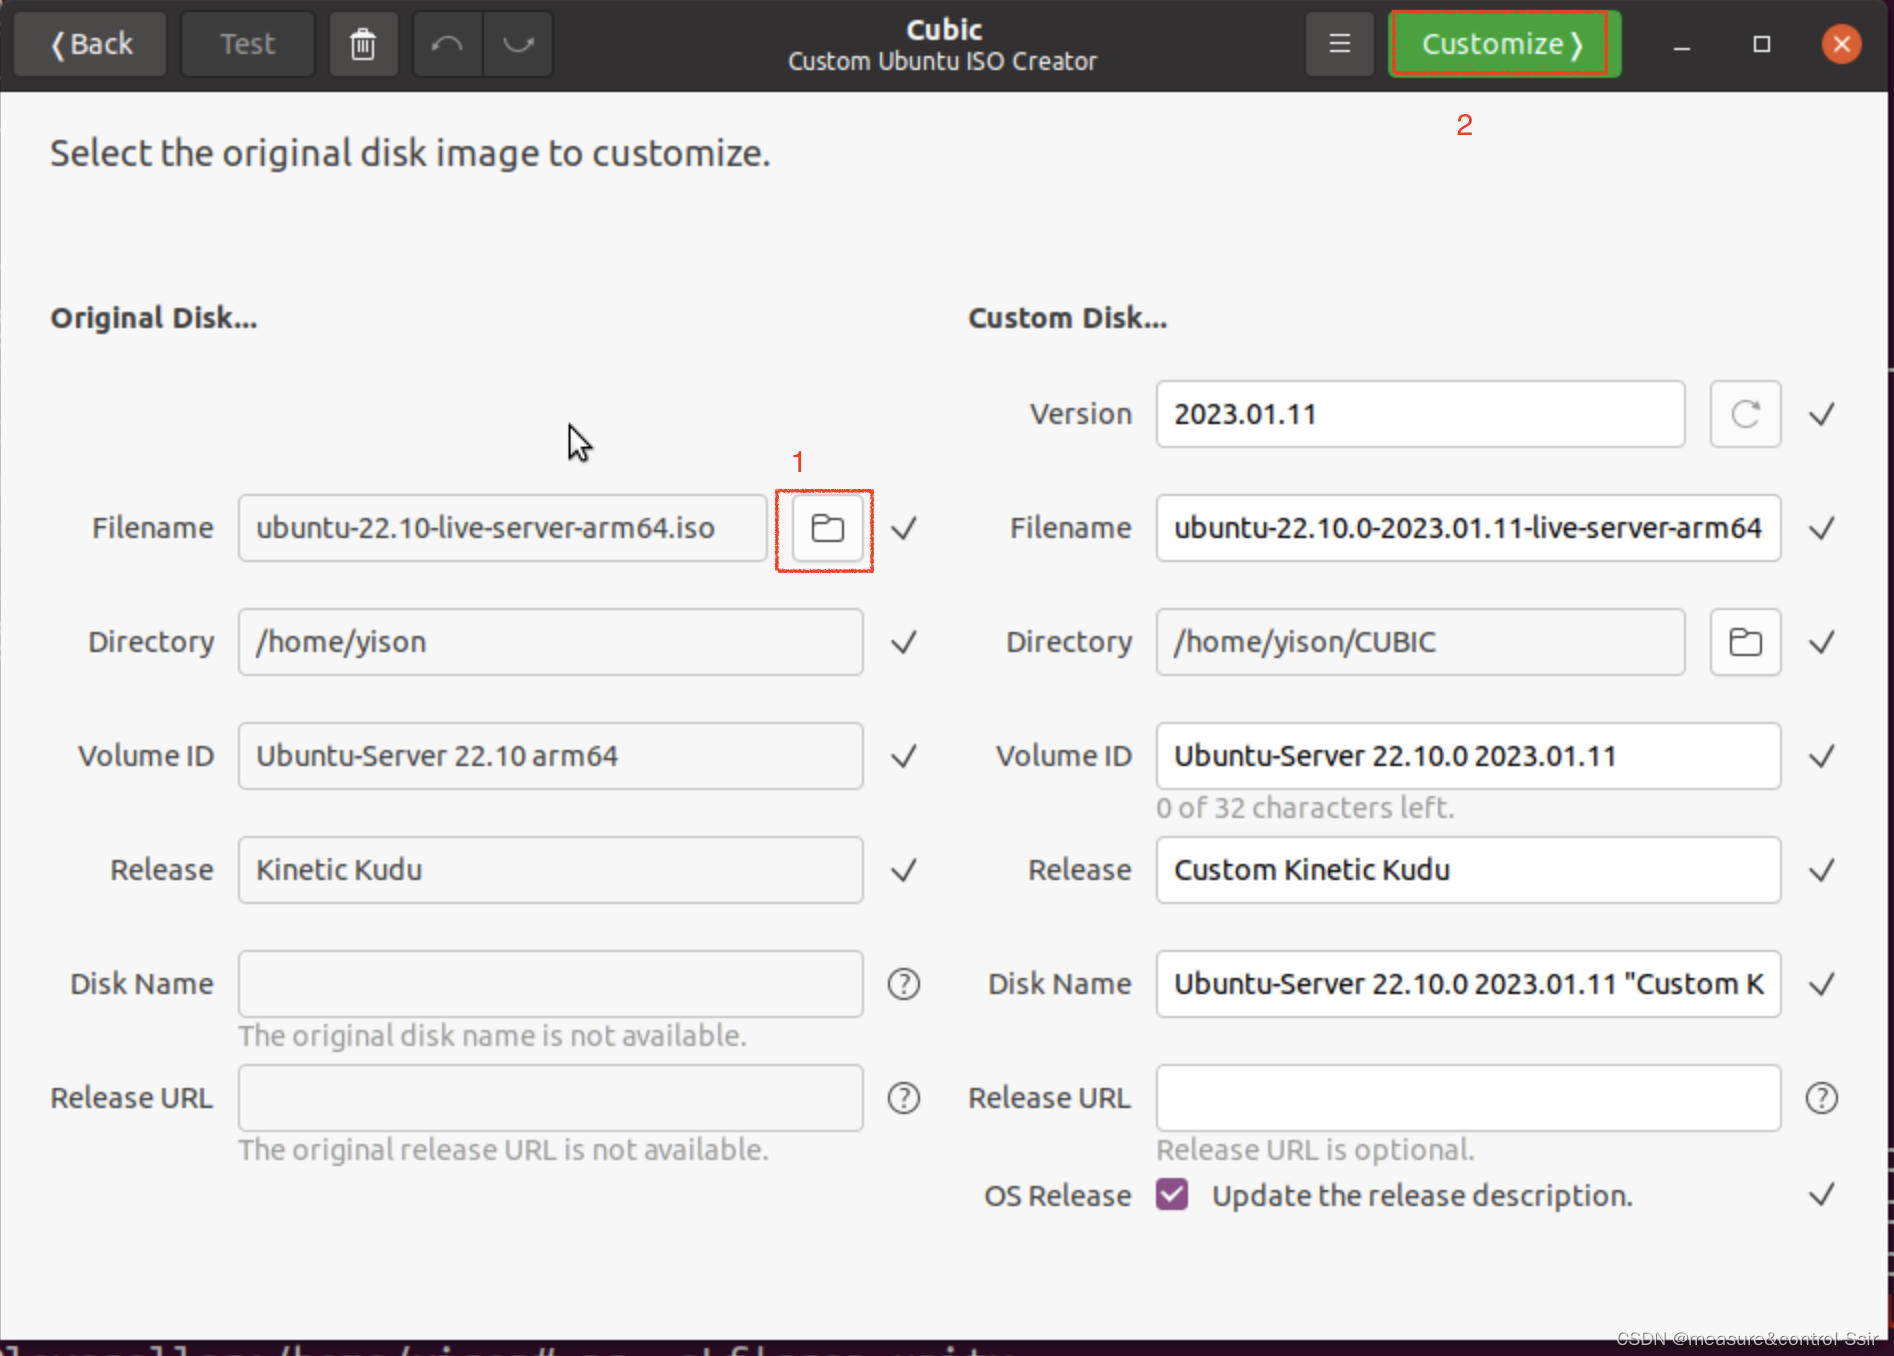Click the undo arrow icon
The width and height of the screenshot is (1894, 1356).
(x=447, y=44)
